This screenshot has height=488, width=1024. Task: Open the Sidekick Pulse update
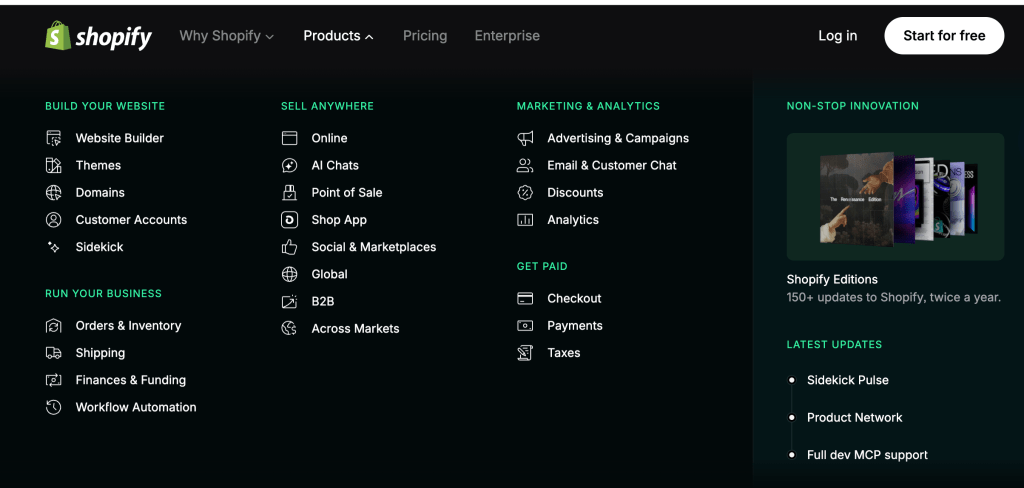[848, 380]
